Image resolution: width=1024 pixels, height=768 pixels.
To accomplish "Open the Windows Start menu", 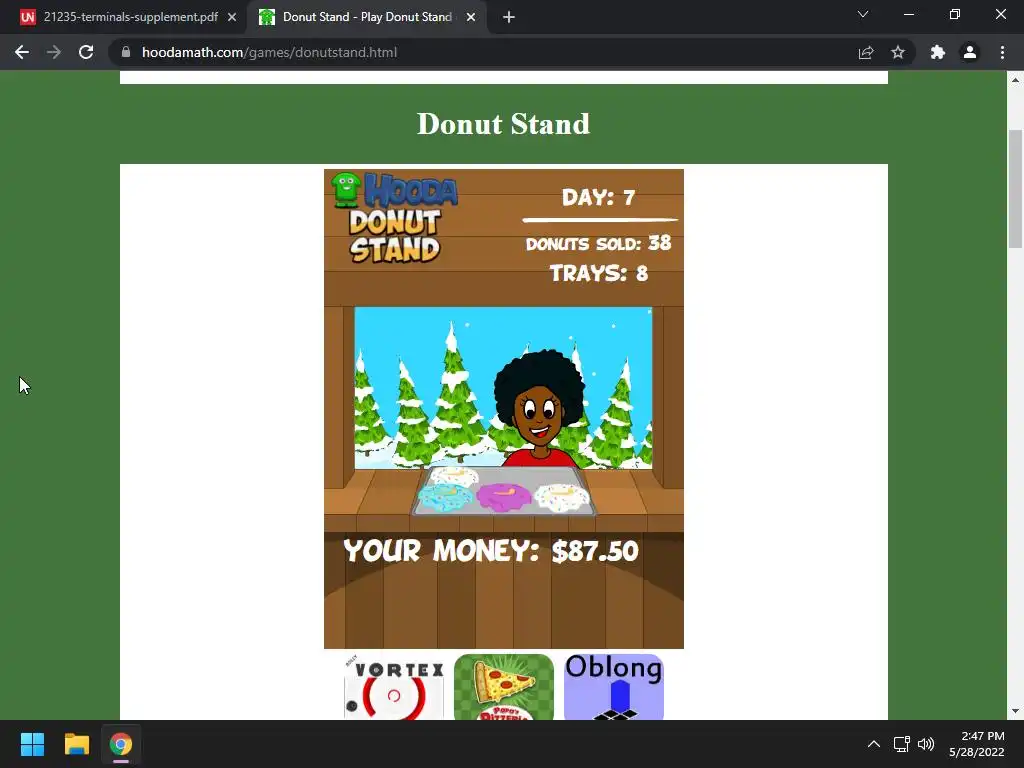I will tap(32, 744).
